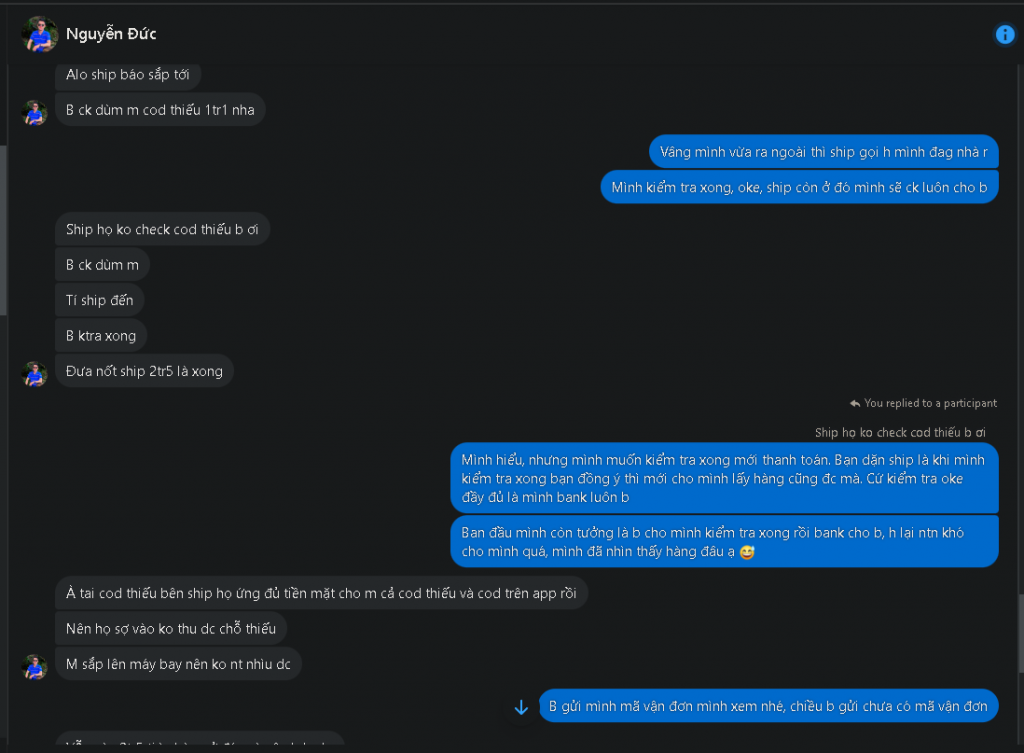
Task: Click avatar beside 'B ck dùm m cod thiếu 1tr1 nha'
Action: (35, 111)
